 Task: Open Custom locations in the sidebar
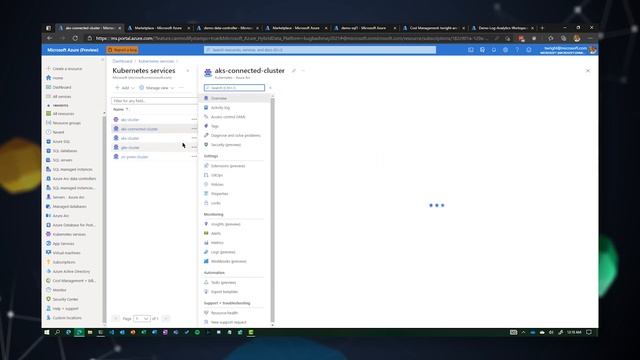click(67, 318)
